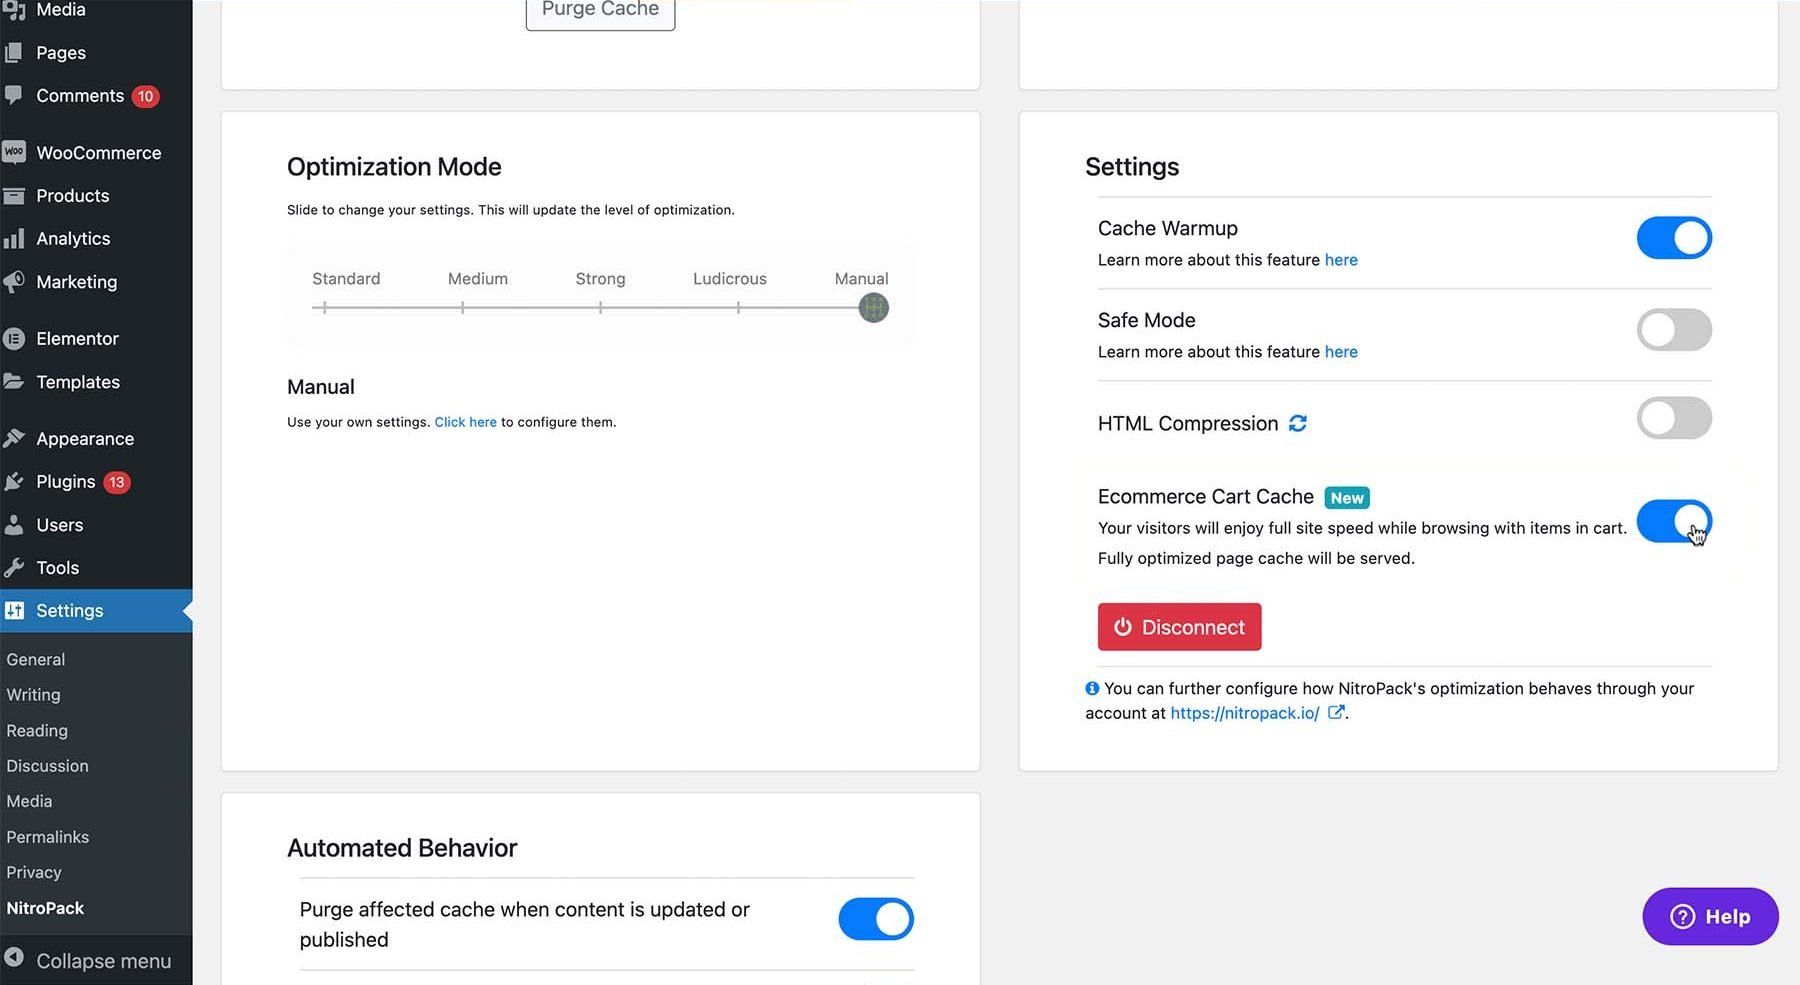Set optimization slider to Strong

pos(600,308)
